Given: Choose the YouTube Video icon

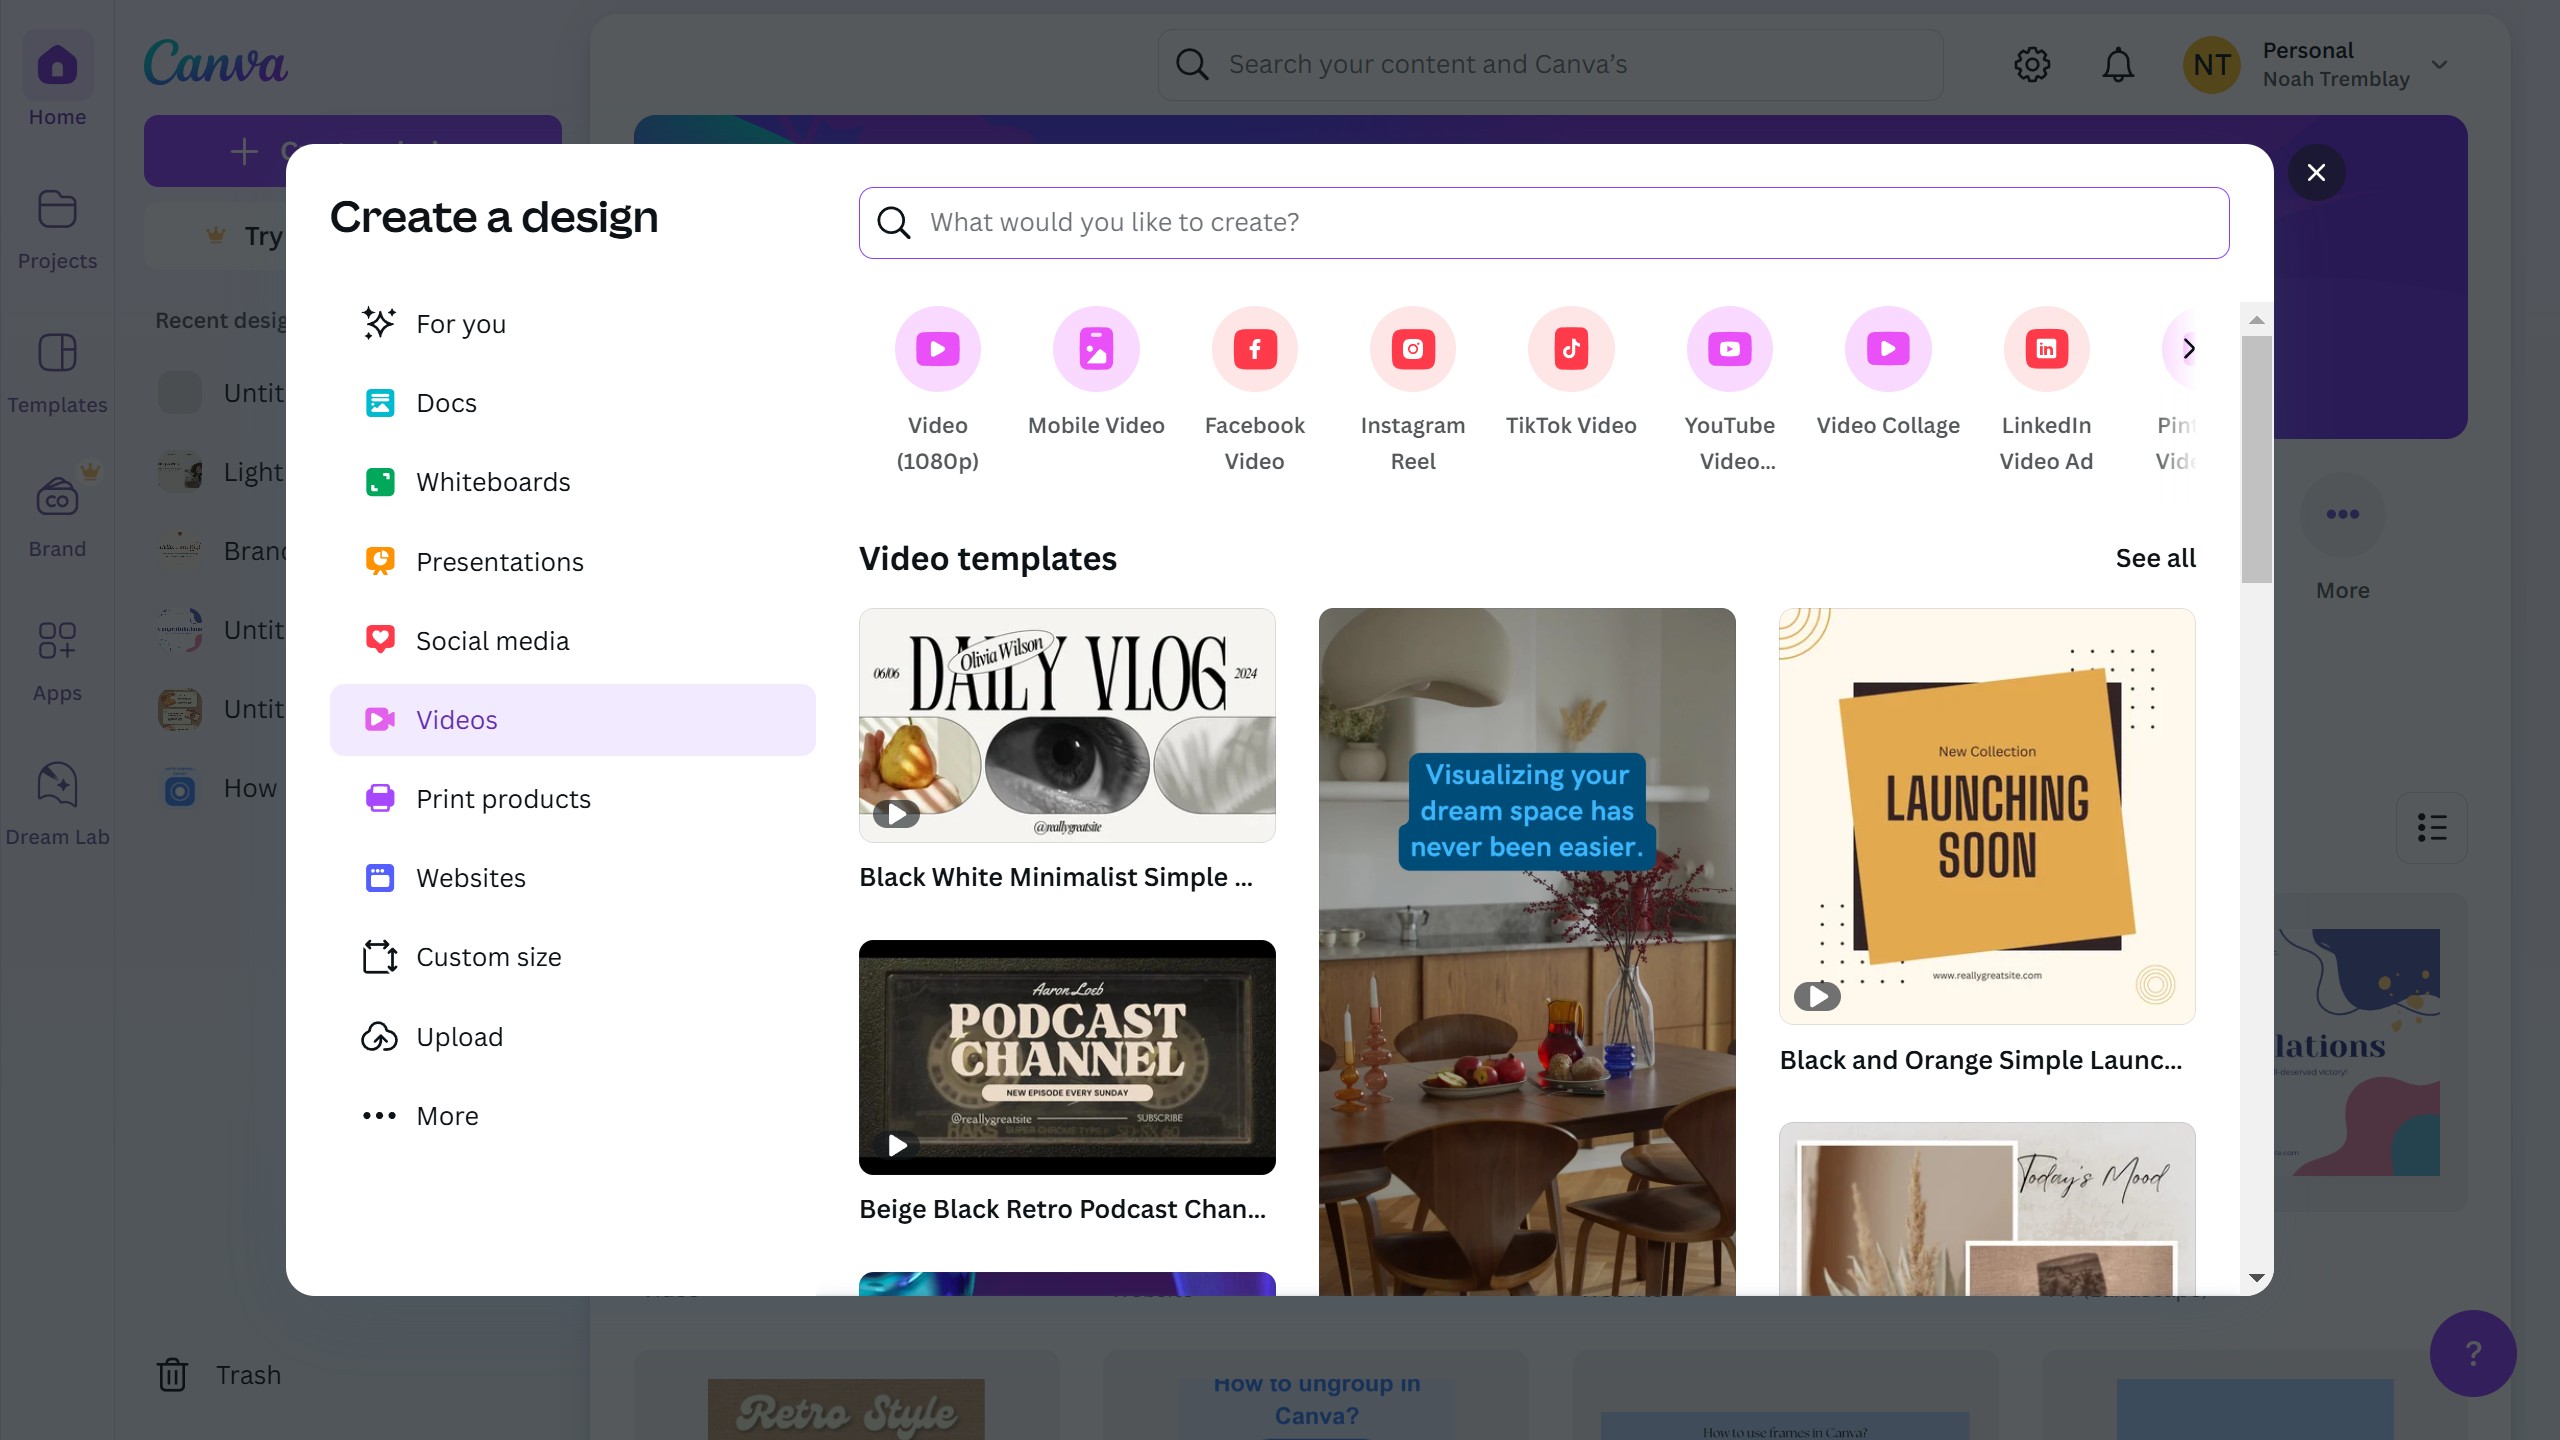Looking at the screenshot, I should [x=1729, y=349].
